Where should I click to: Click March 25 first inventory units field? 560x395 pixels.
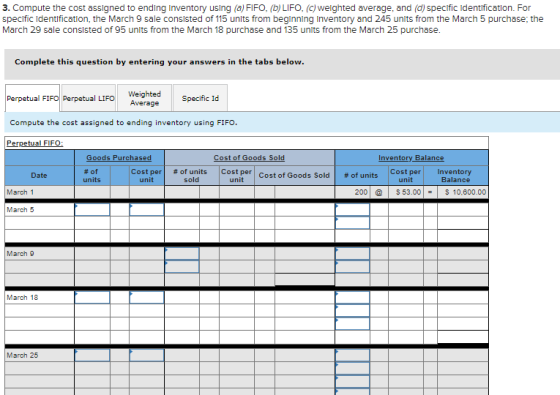(352, 355)
